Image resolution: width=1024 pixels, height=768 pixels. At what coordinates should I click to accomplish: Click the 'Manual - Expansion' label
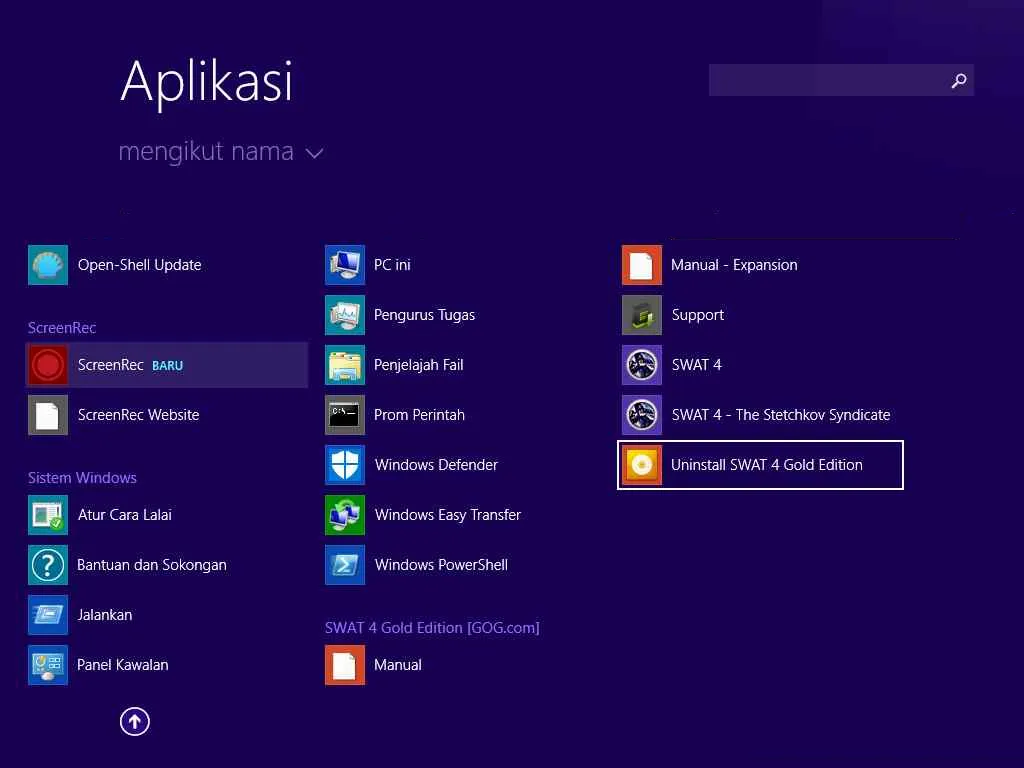tap(734, 264)
